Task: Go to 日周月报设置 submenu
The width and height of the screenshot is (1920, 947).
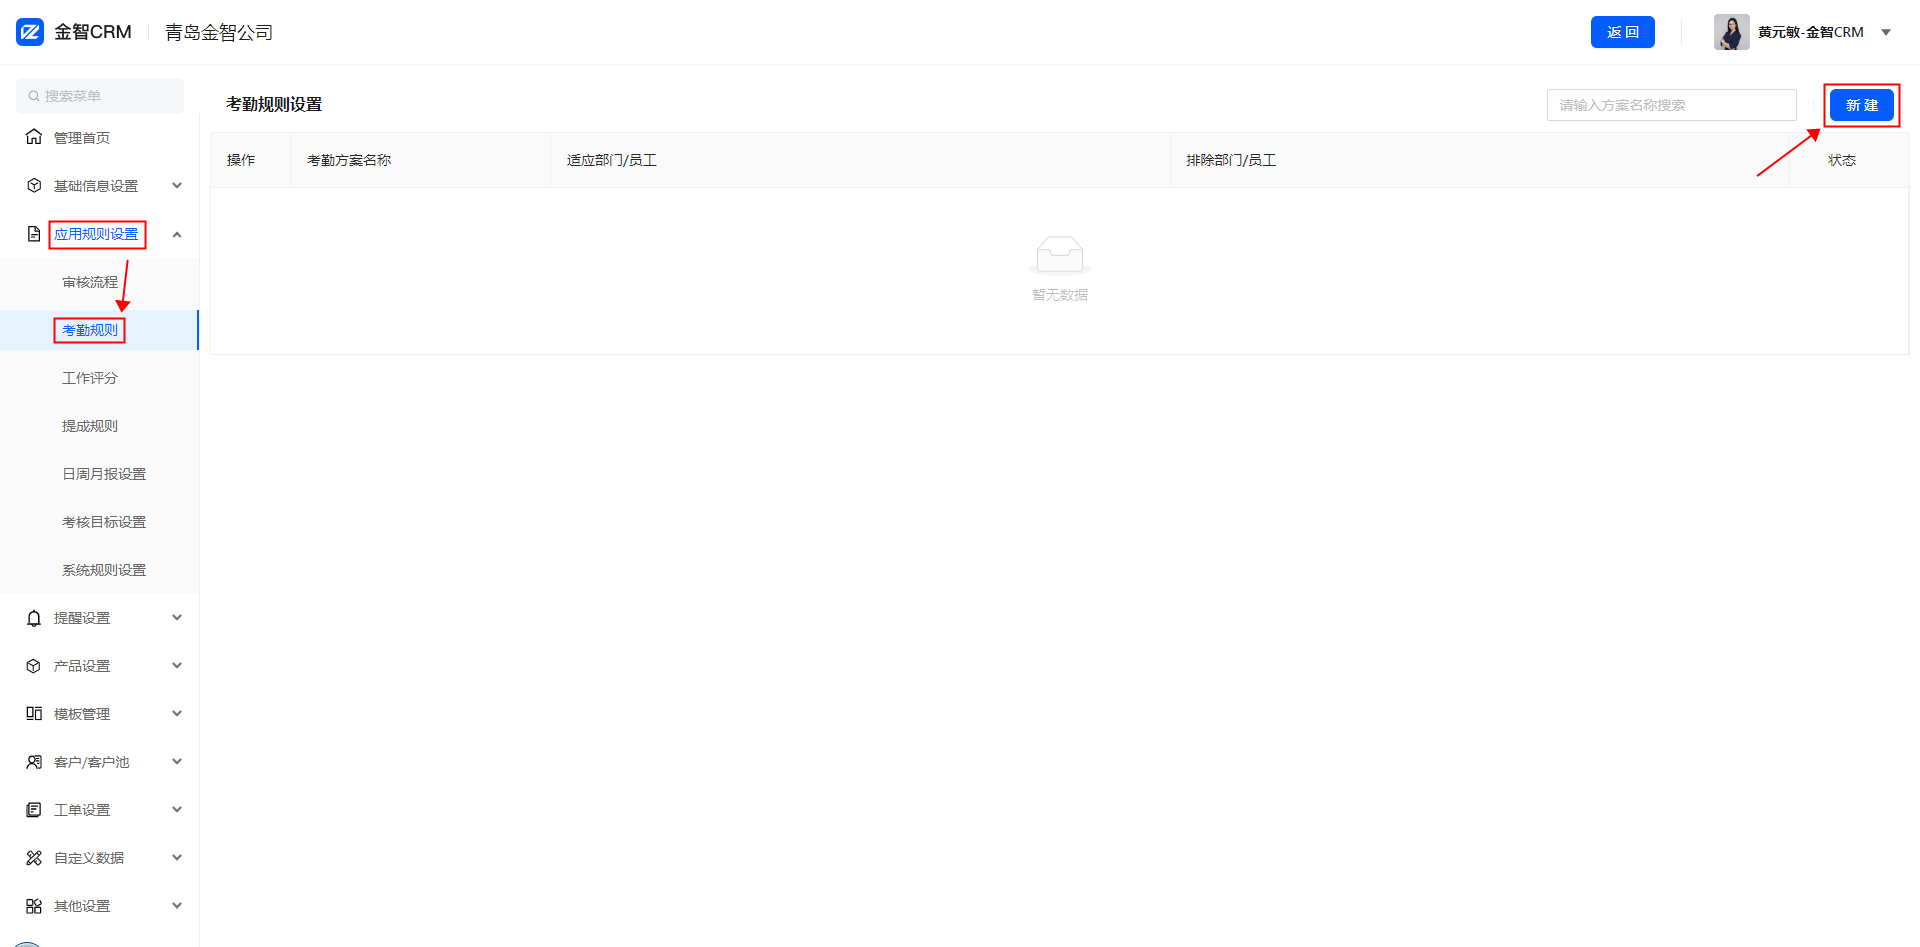Action: point(104,474)
